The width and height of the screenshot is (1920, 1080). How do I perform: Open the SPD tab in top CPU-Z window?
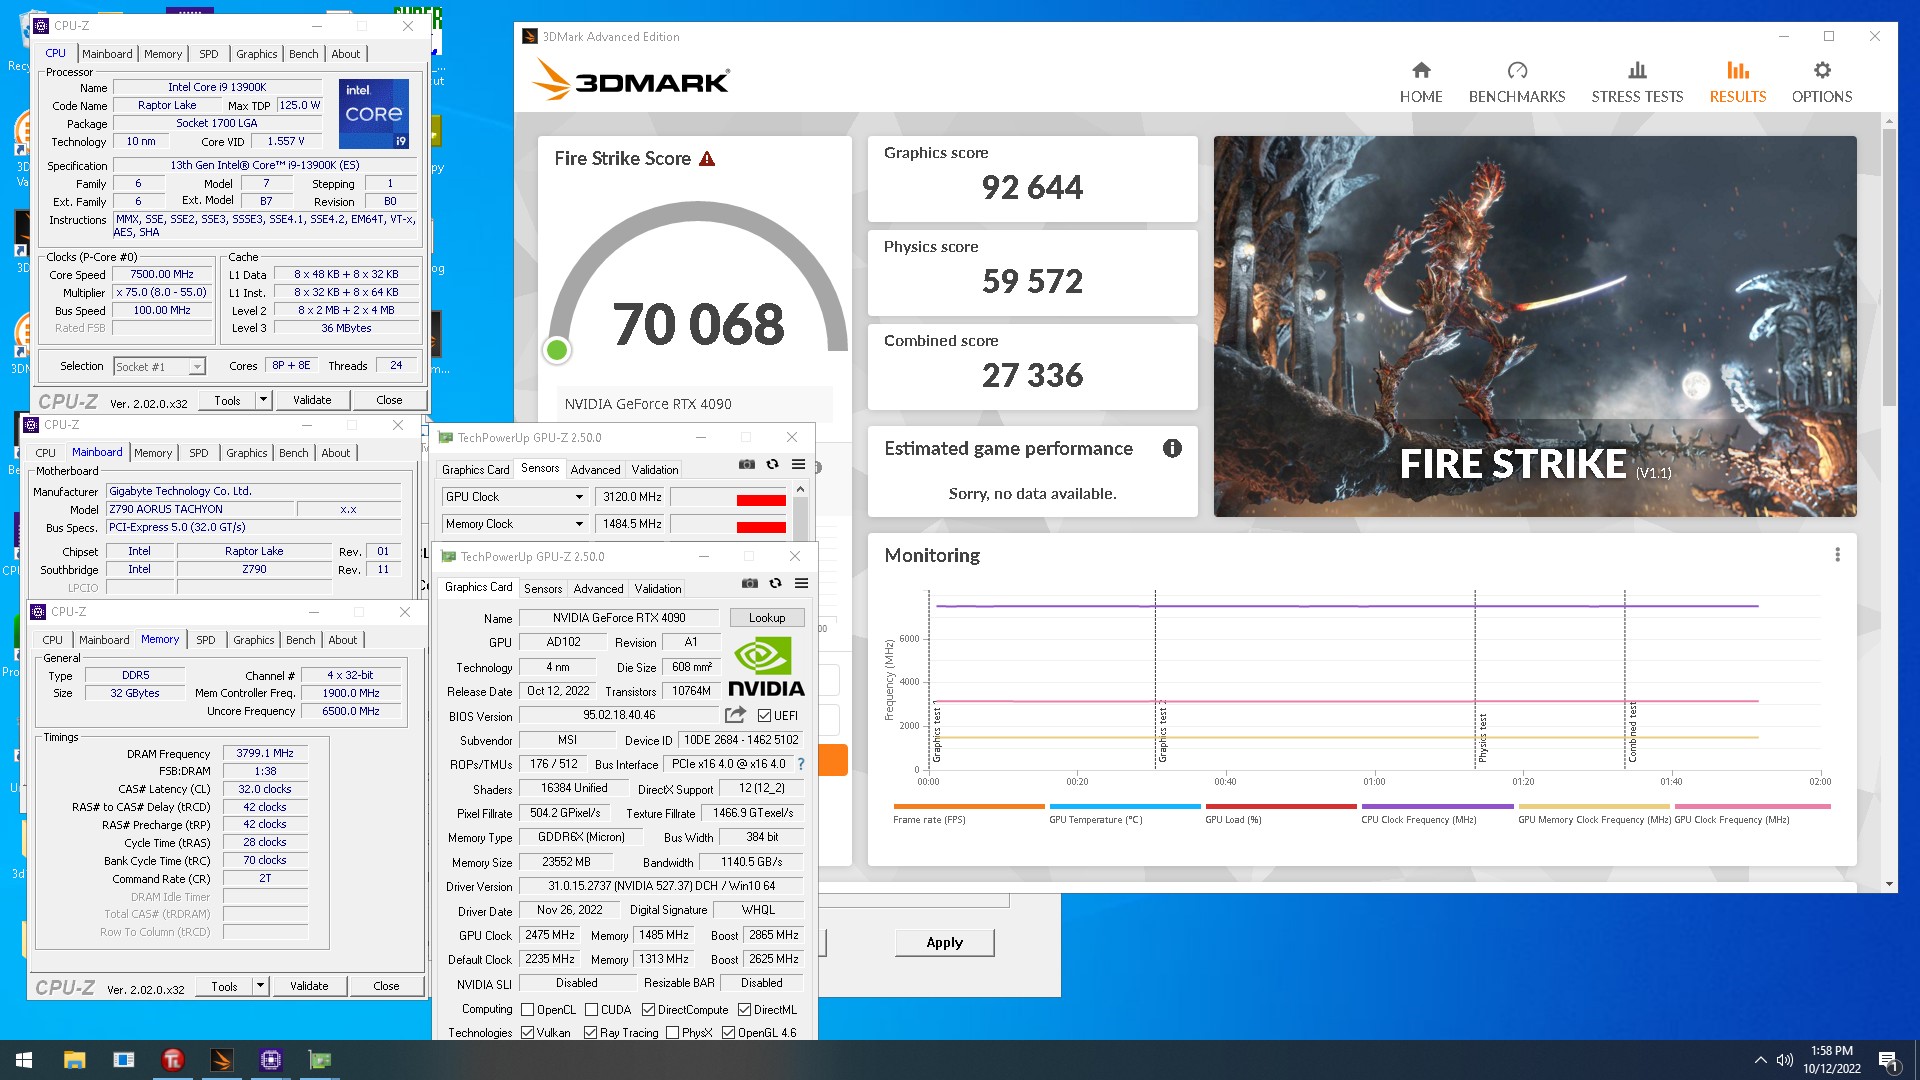point(208,54)
